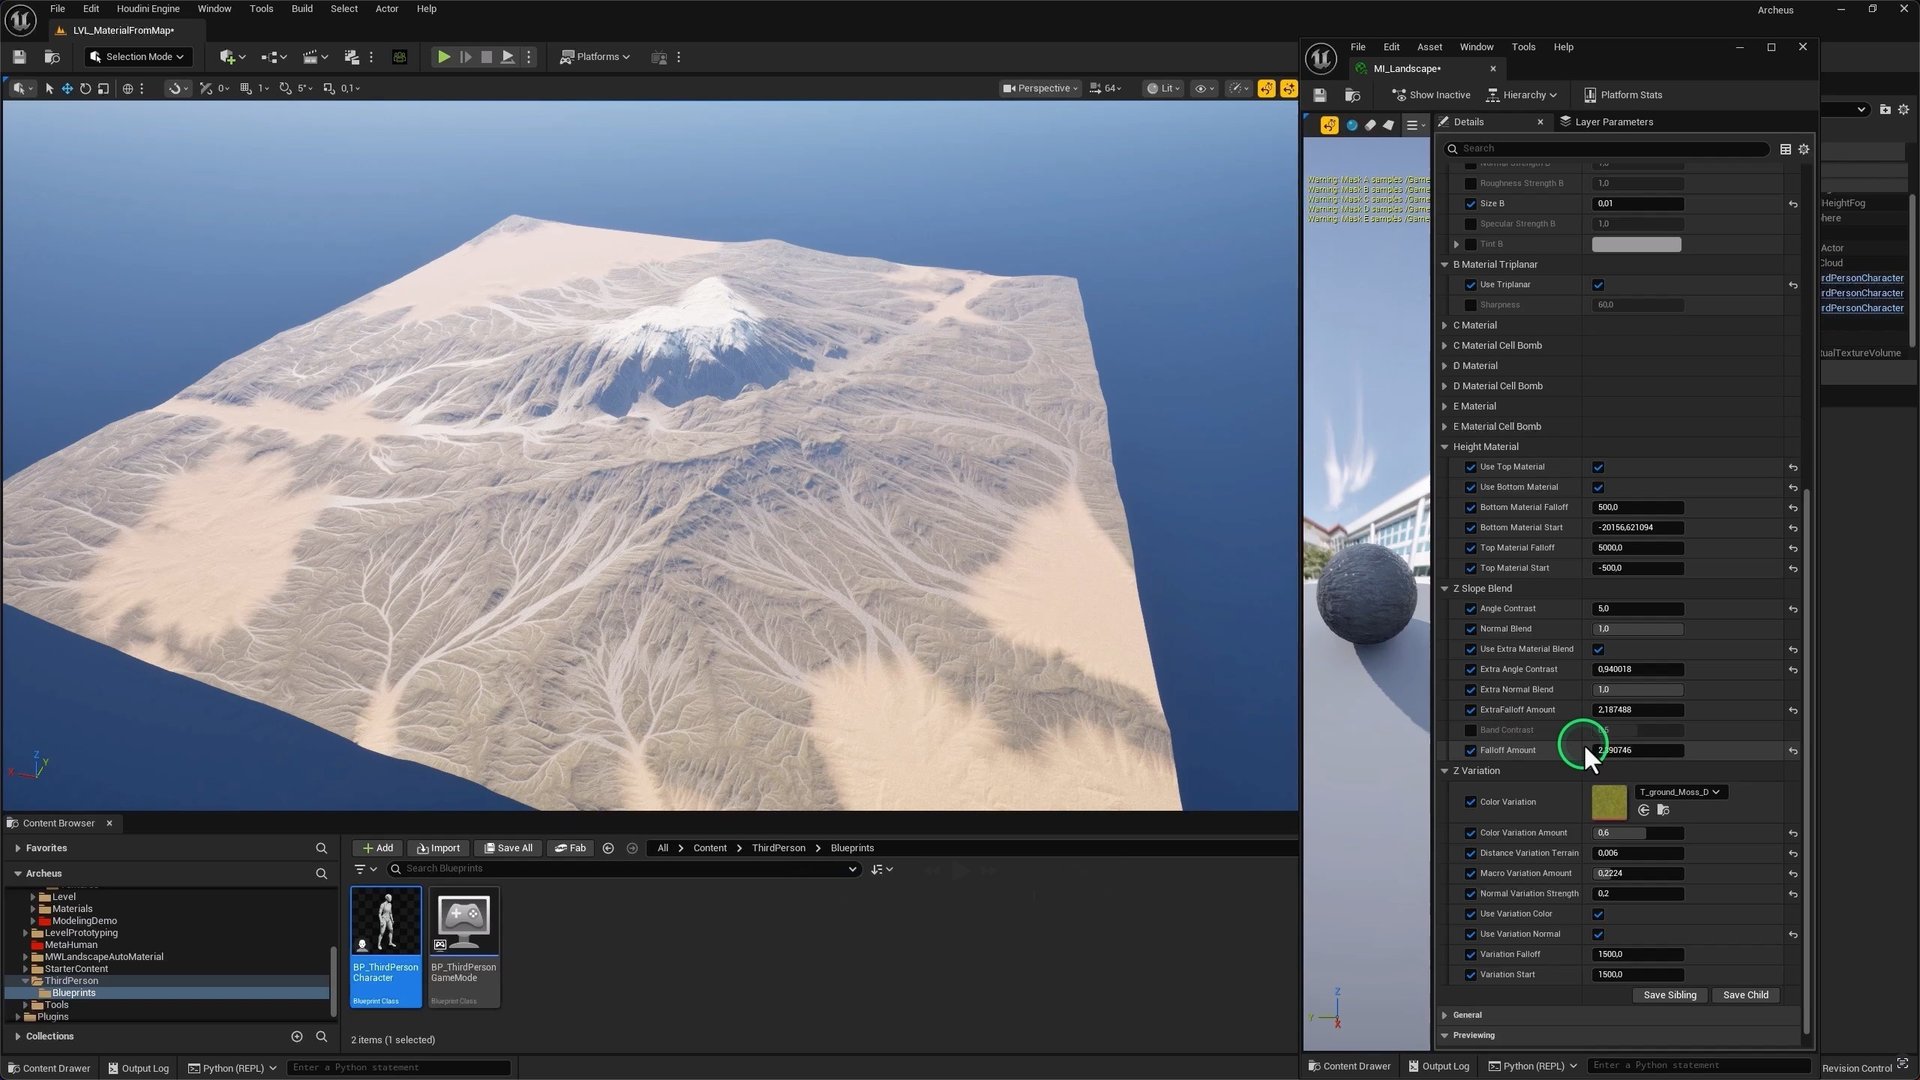The image size is (1920, 1080).
Task: Uncheck the Use Top Material value
Action: (x=1598, y=467)
